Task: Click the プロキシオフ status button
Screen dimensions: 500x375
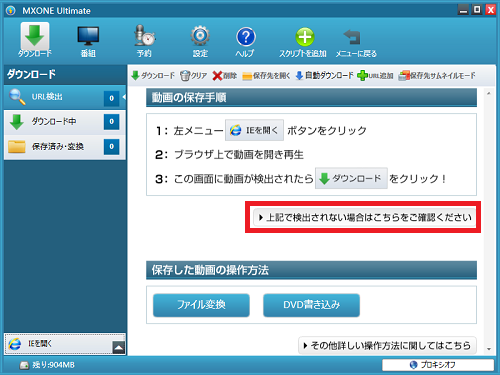Action: coord(438,365)
